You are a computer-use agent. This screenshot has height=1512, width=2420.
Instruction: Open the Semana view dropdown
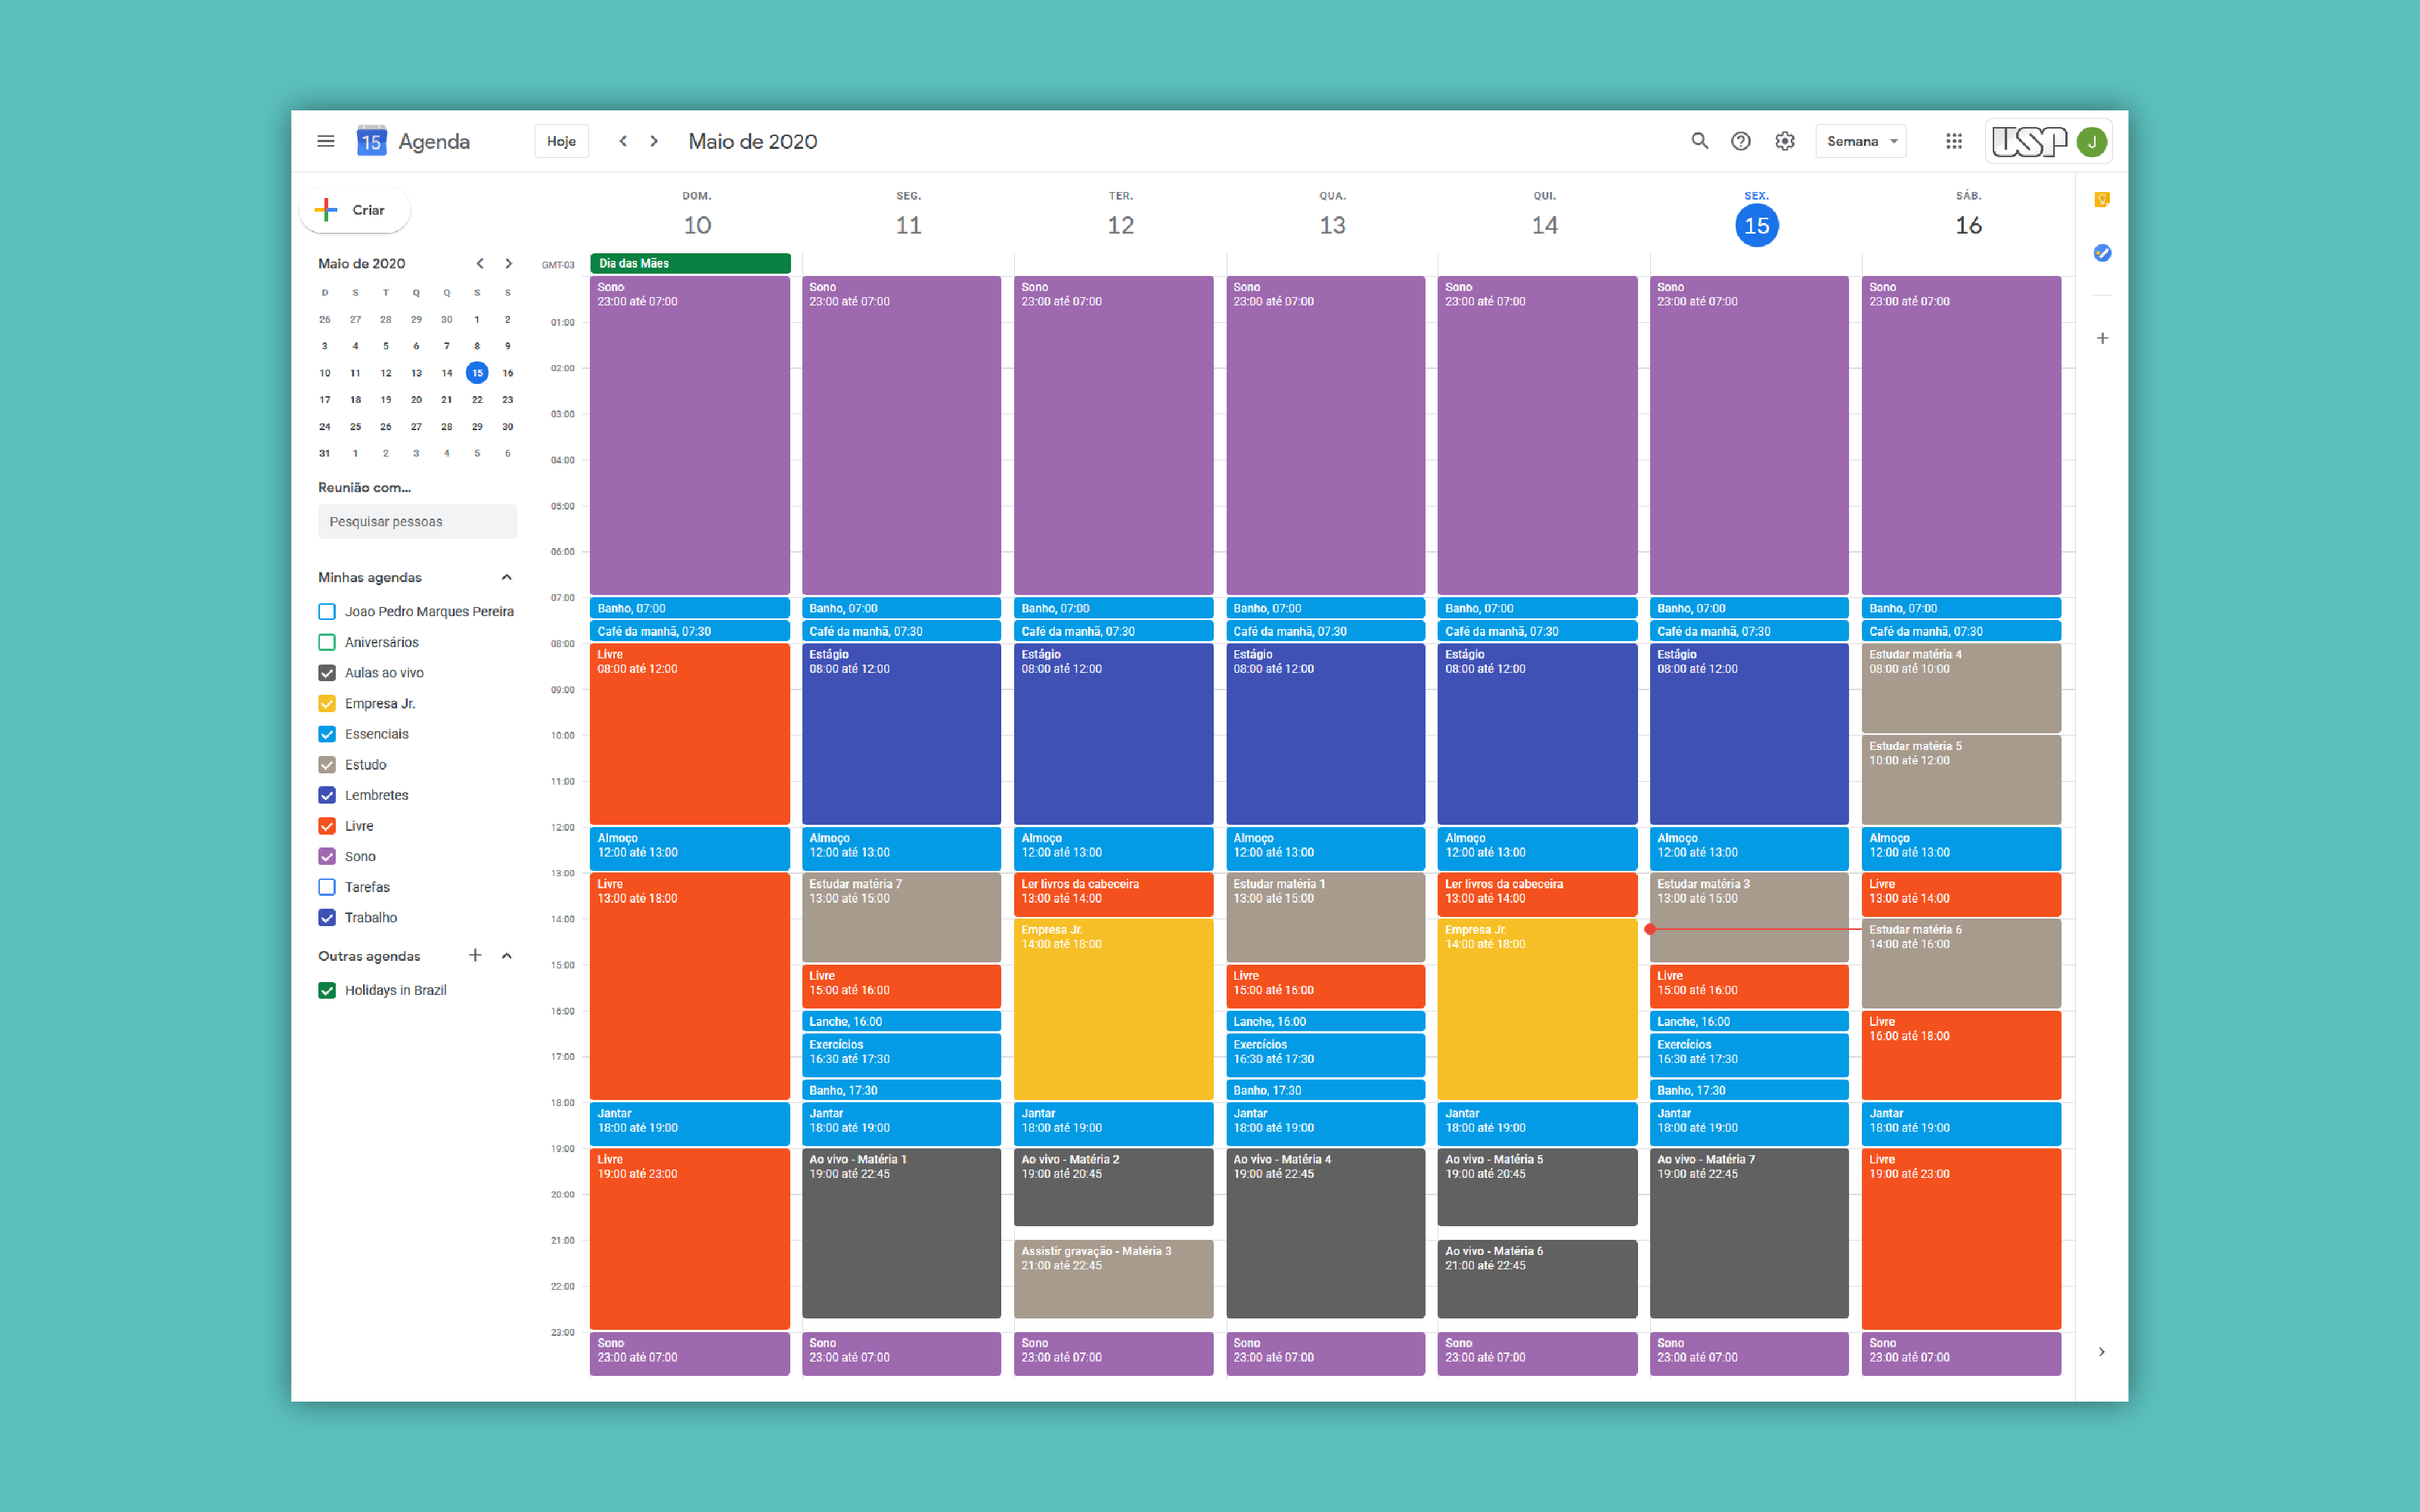pyautogui.click(x=1860, y=141)
